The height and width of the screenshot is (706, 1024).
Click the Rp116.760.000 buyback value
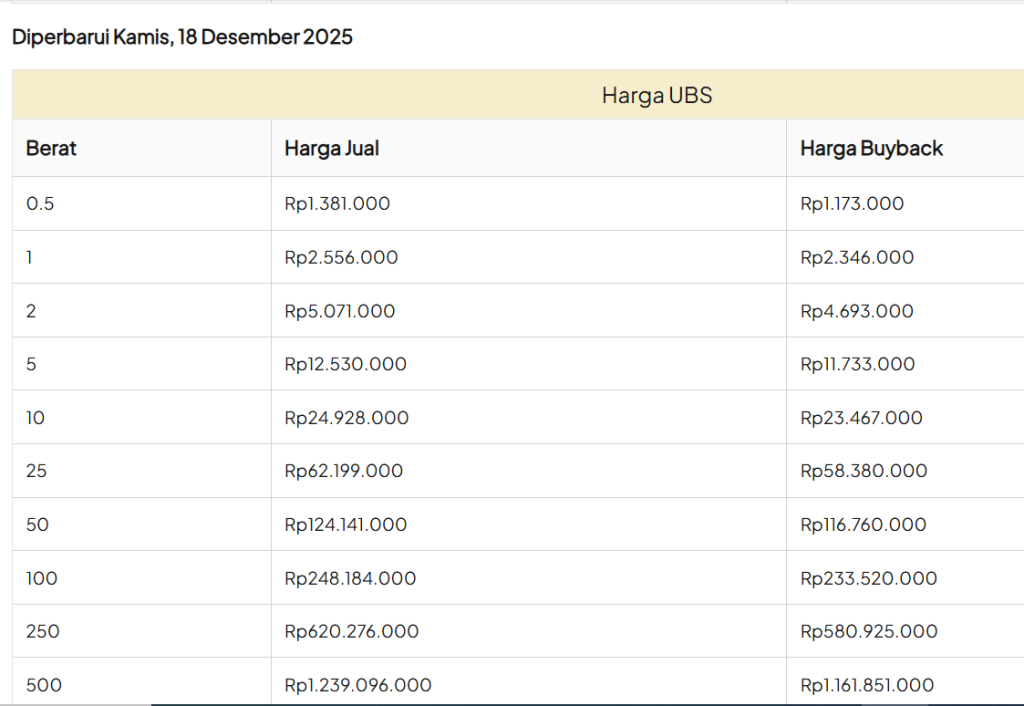[x=863, y=525]
